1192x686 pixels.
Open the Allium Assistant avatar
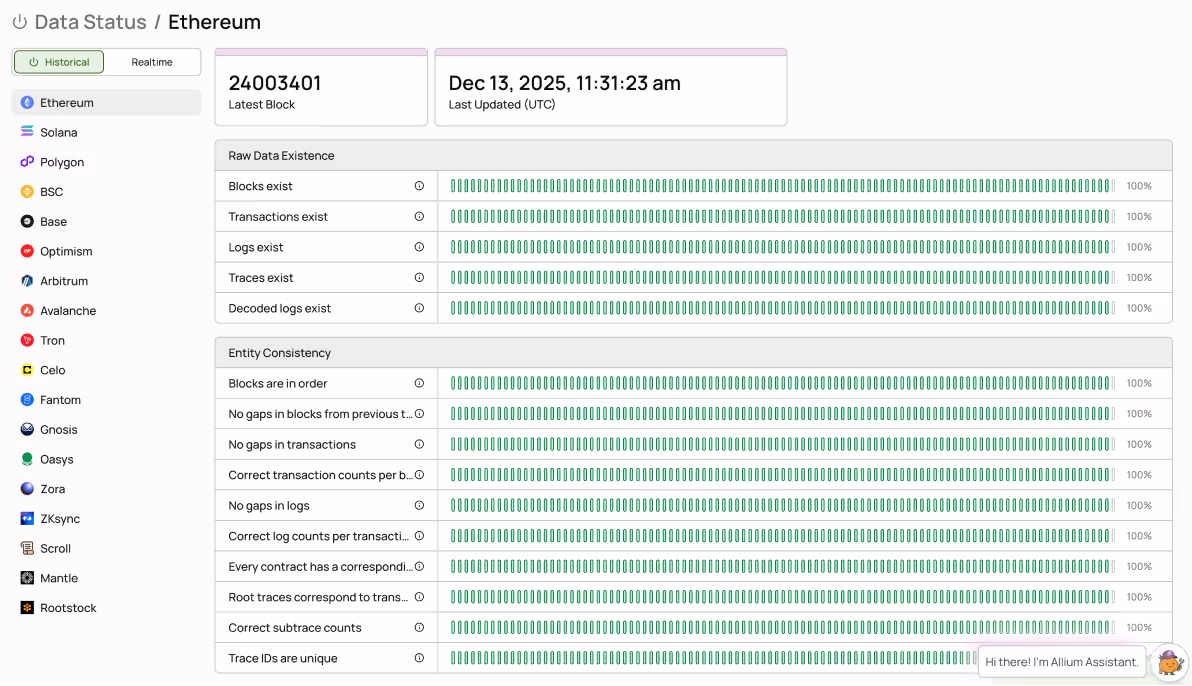coord(1169,662)
